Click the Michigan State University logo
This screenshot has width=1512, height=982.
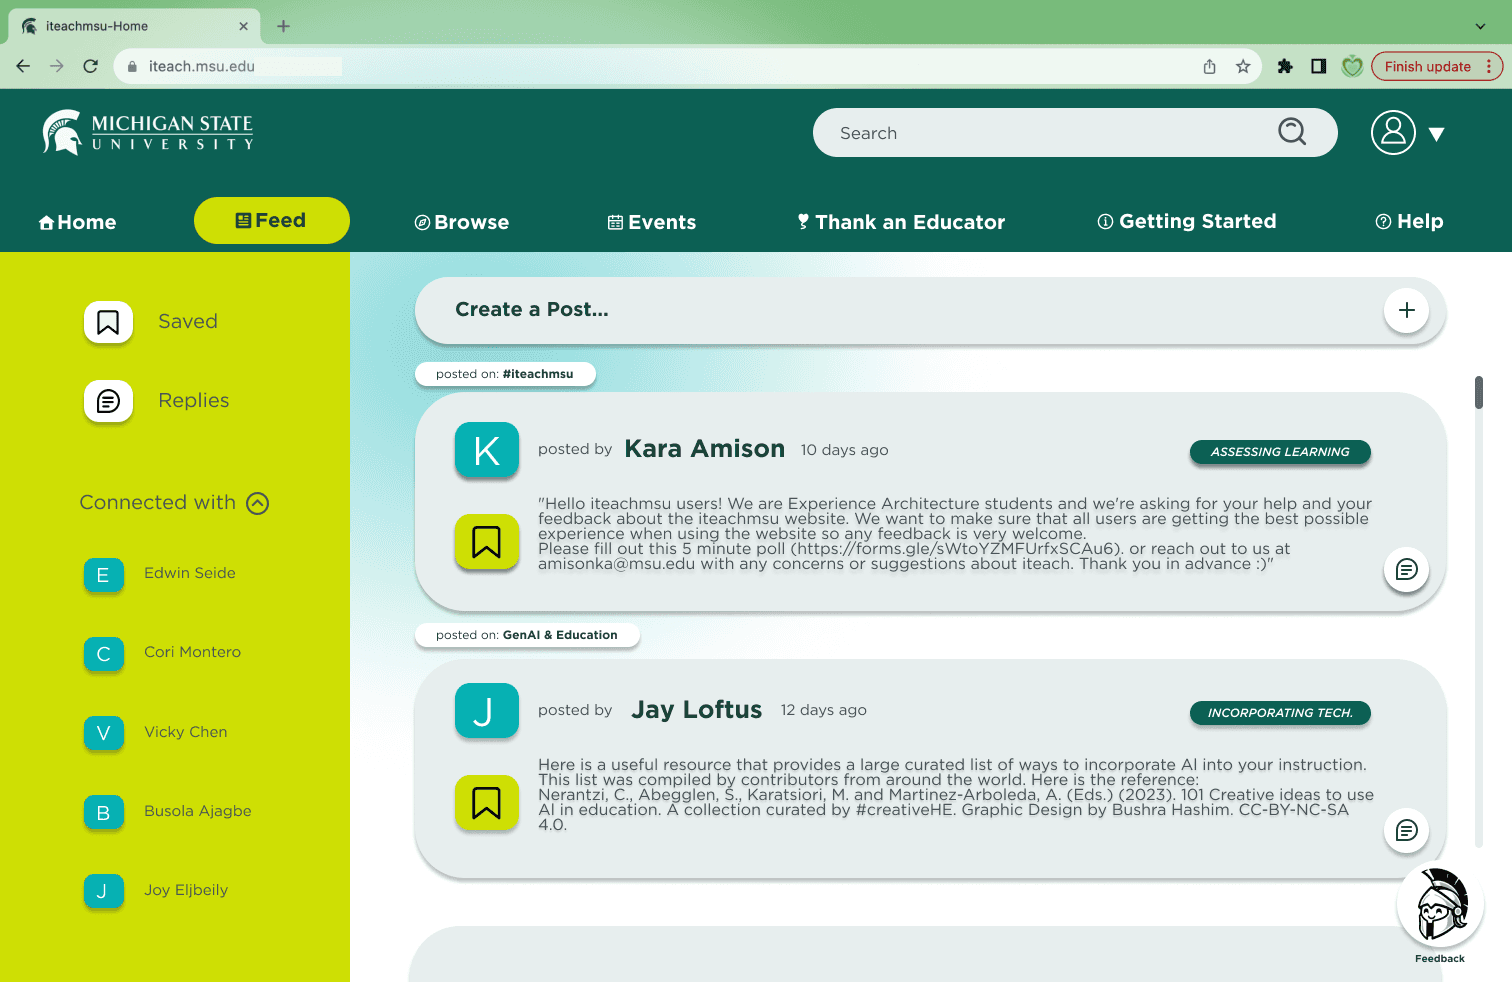click(148, 132)
